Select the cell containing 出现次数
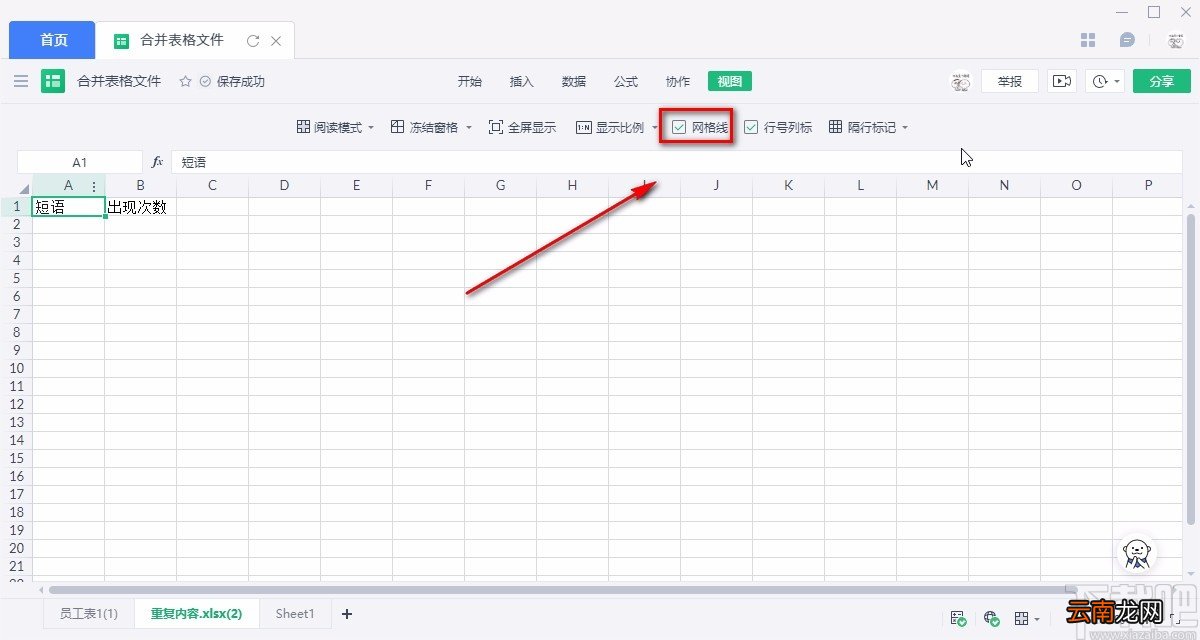 140,207
